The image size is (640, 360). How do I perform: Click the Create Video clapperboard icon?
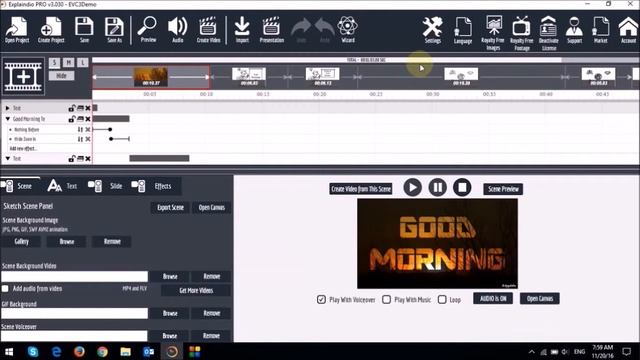click(x=208, y=29)
